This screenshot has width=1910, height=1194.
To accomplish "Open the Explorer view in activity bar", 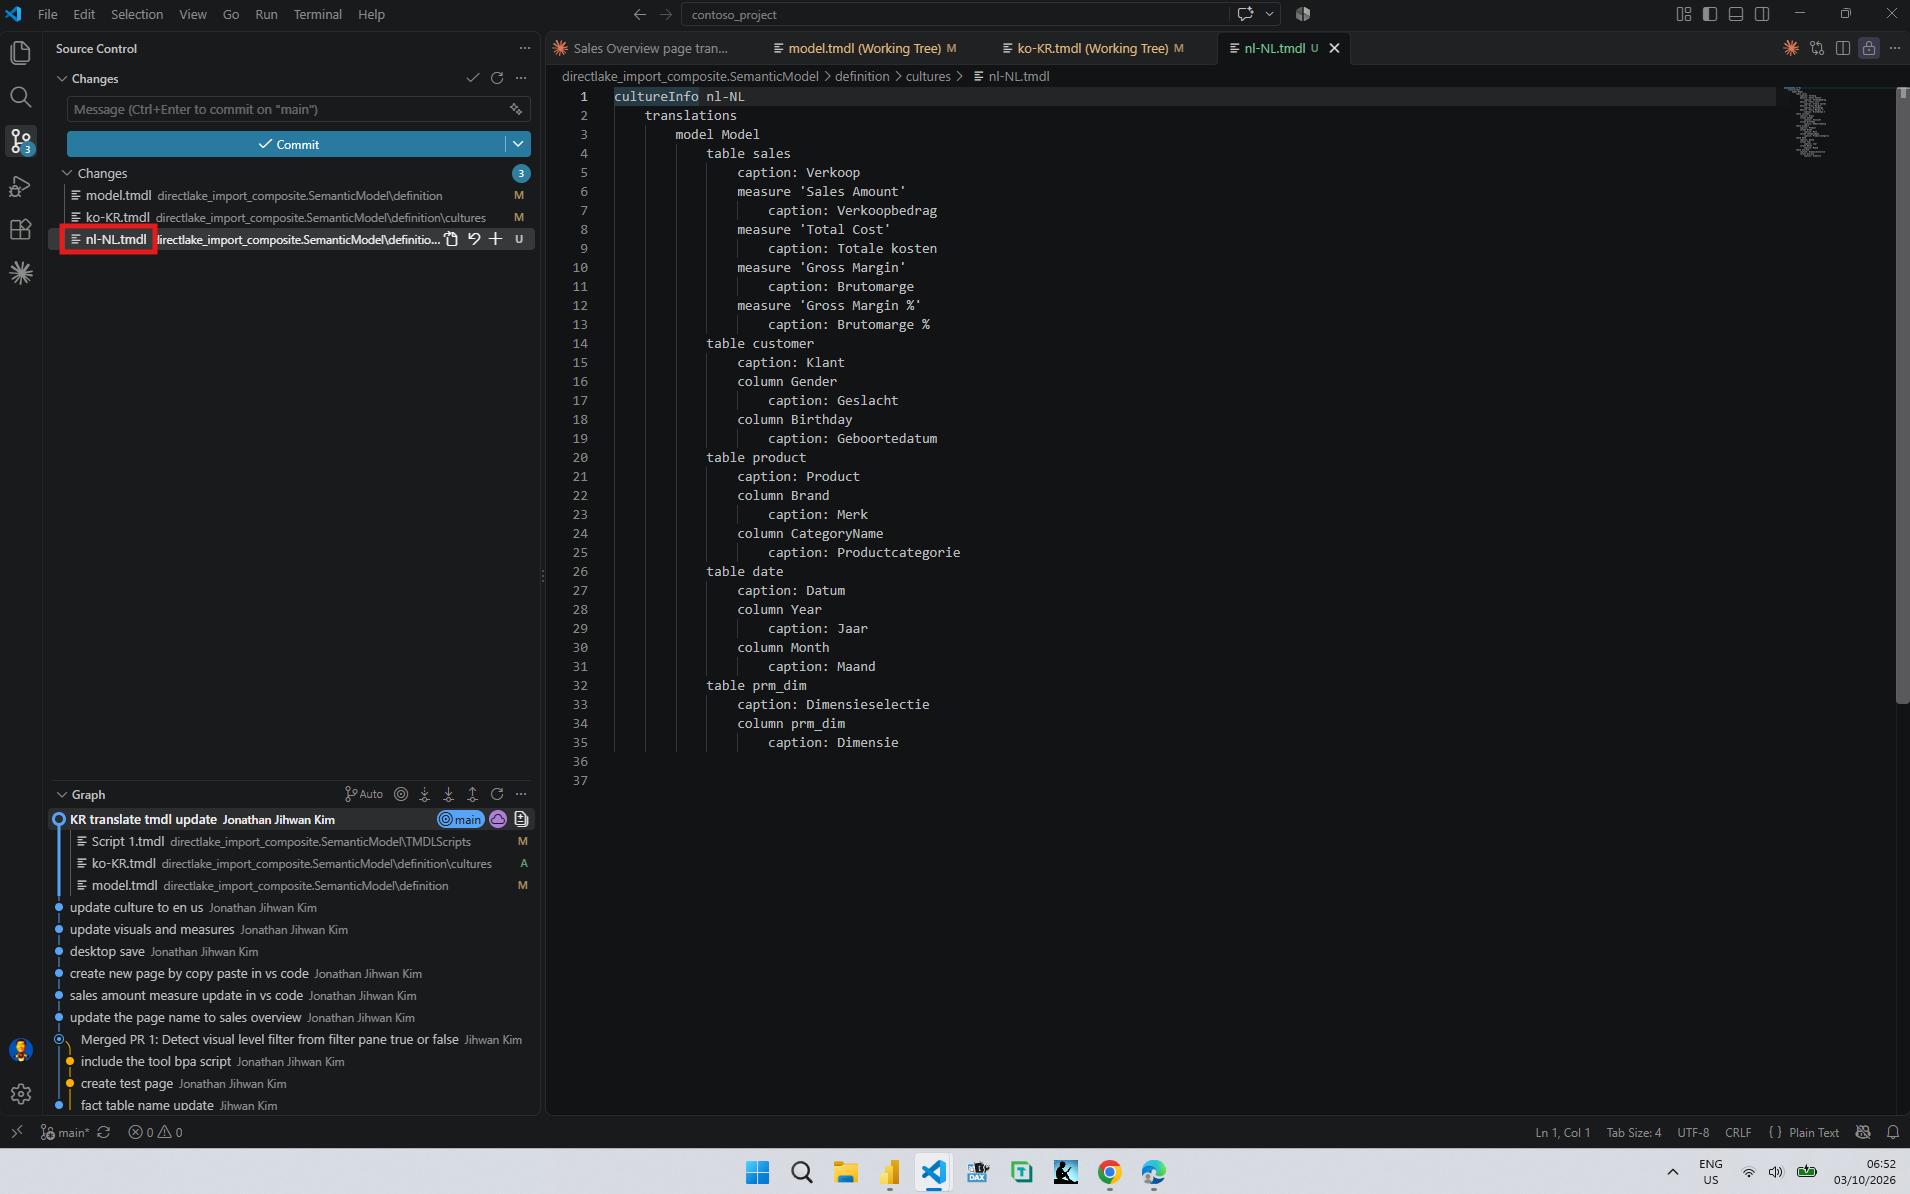I will click(x=21, y=52).
